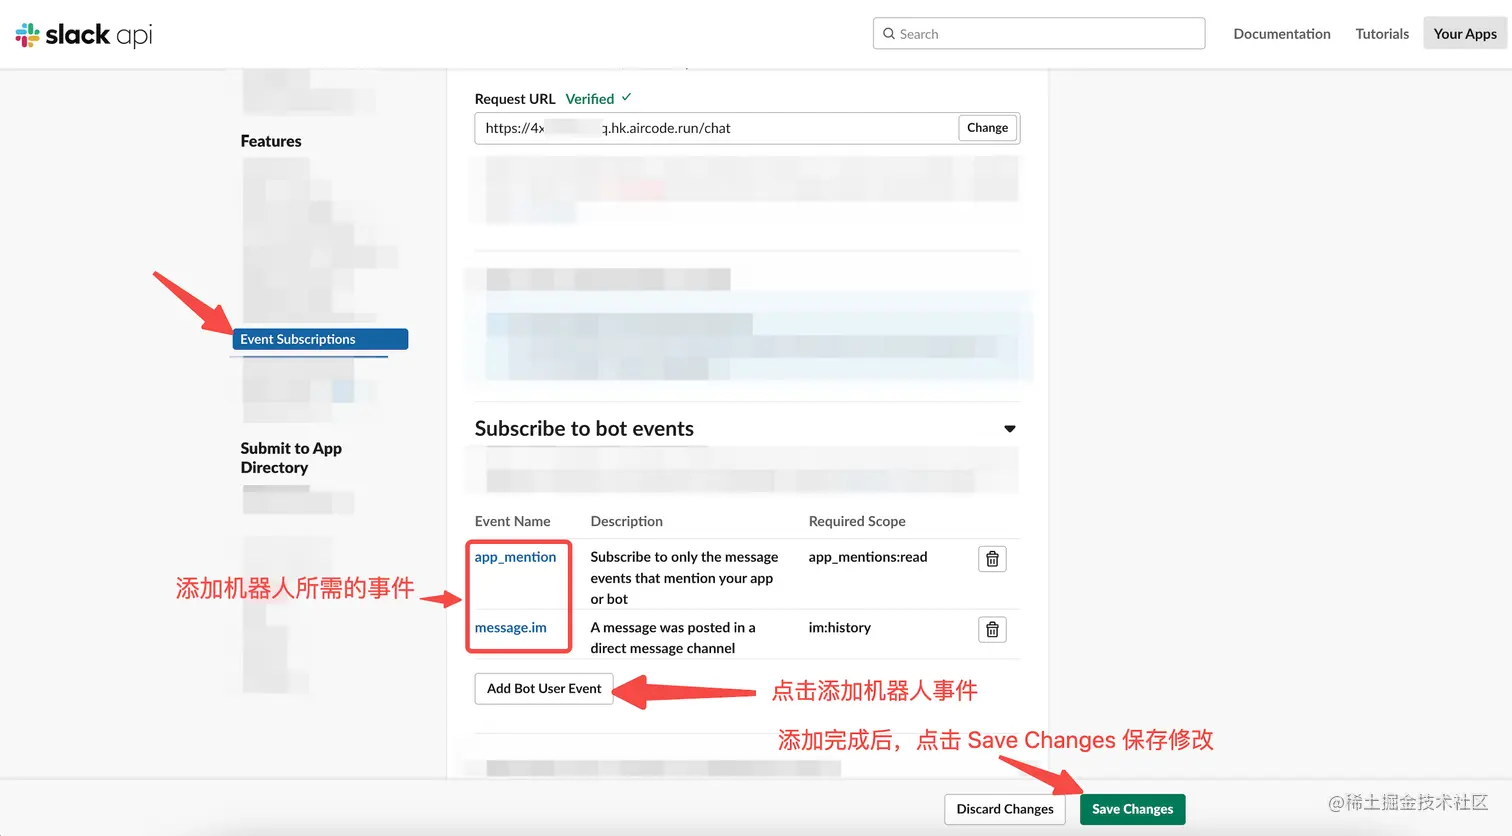Screen dimensions: 1512x836
Task: Click the Discard Changes button
Action: pyautogui.click(x=1005, y=809)
